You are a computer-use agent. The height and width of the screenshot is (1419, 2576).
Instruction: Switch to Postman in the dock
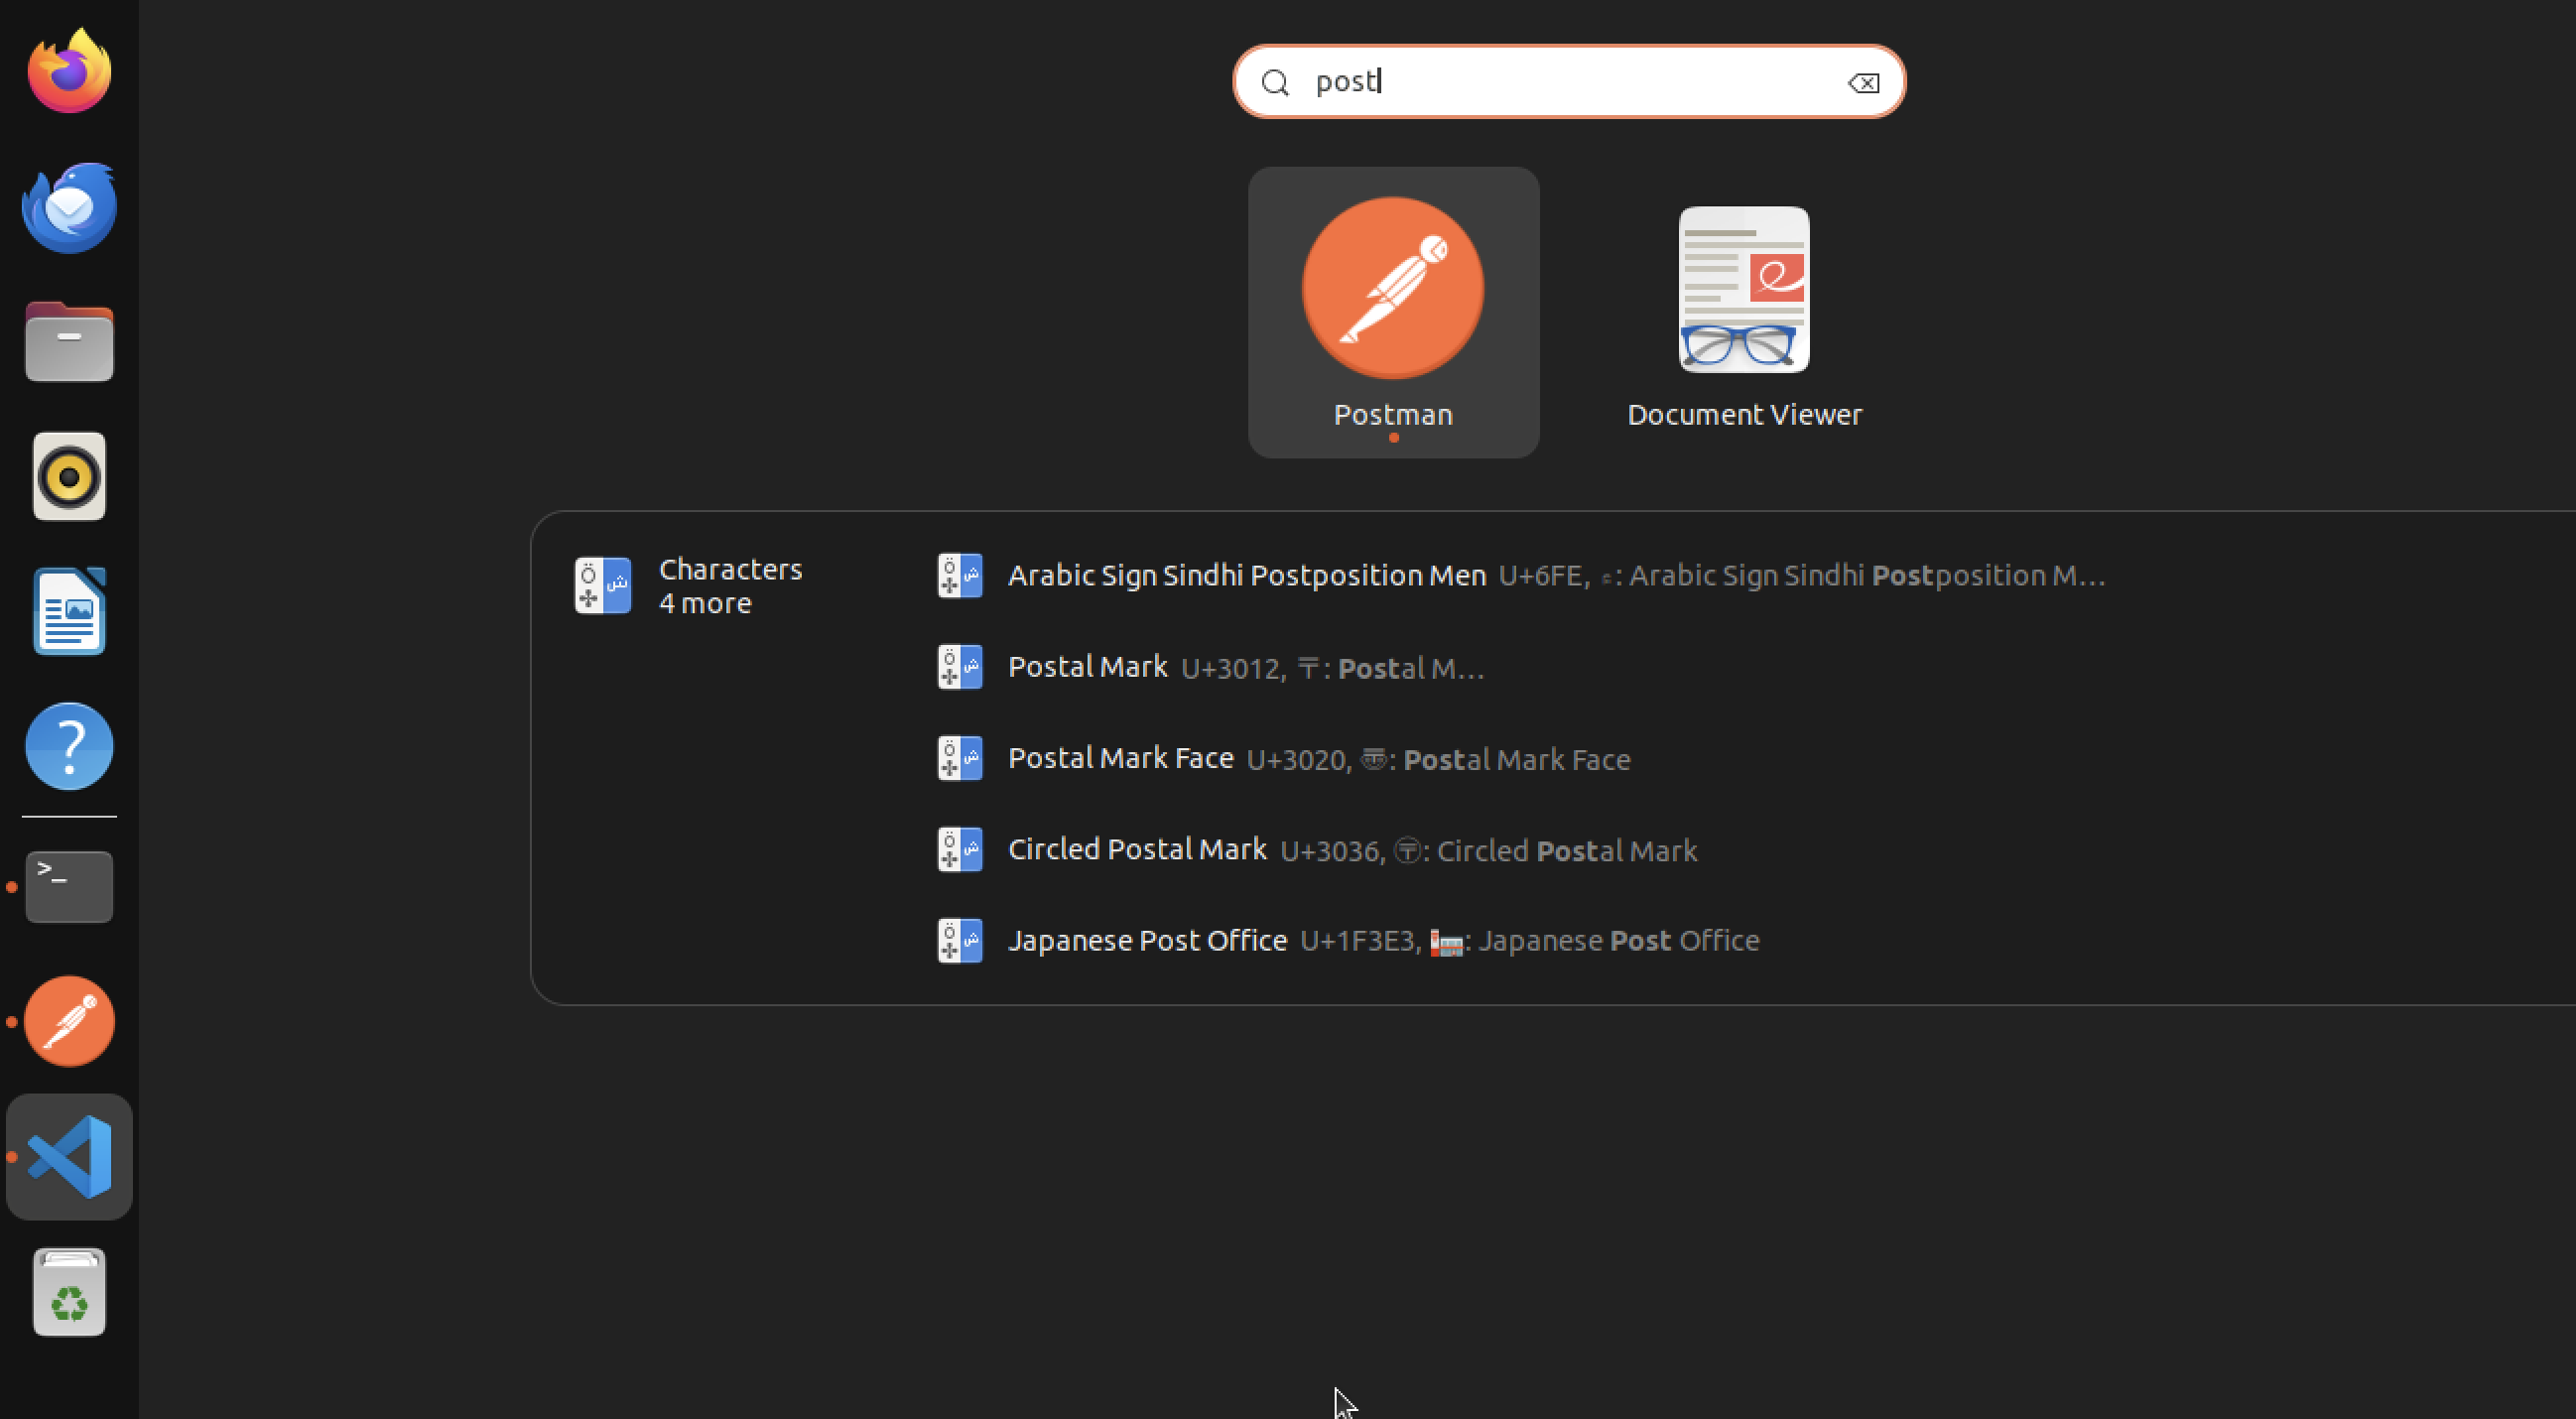69,1021
